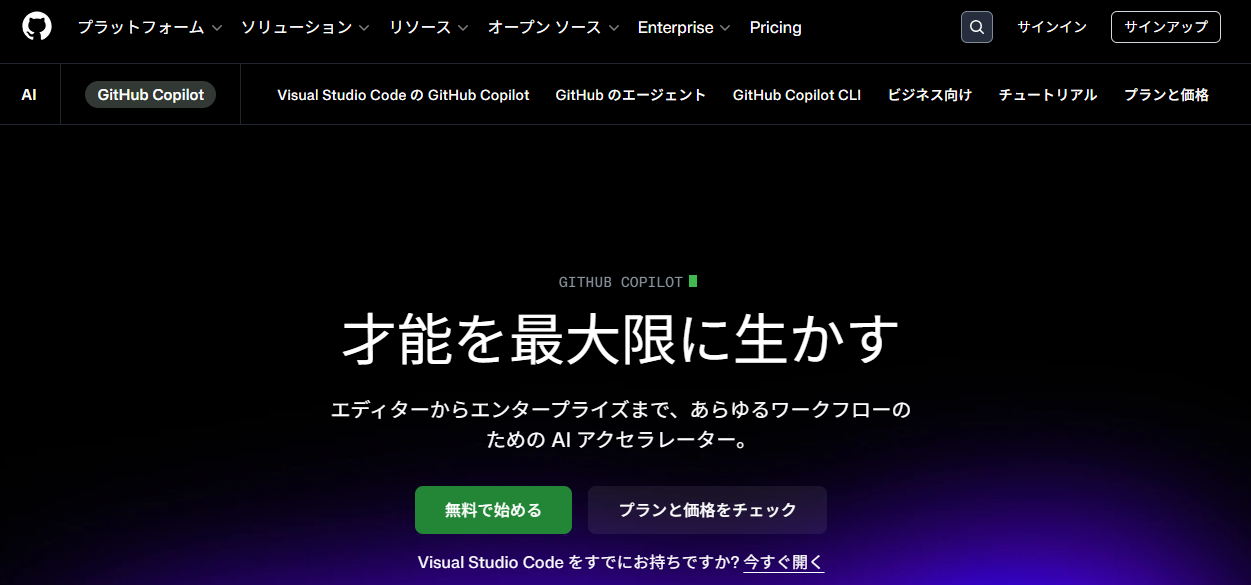Select the GitHub Copilot pill tab
1251x585 pixels.
(x=151, y=95)
